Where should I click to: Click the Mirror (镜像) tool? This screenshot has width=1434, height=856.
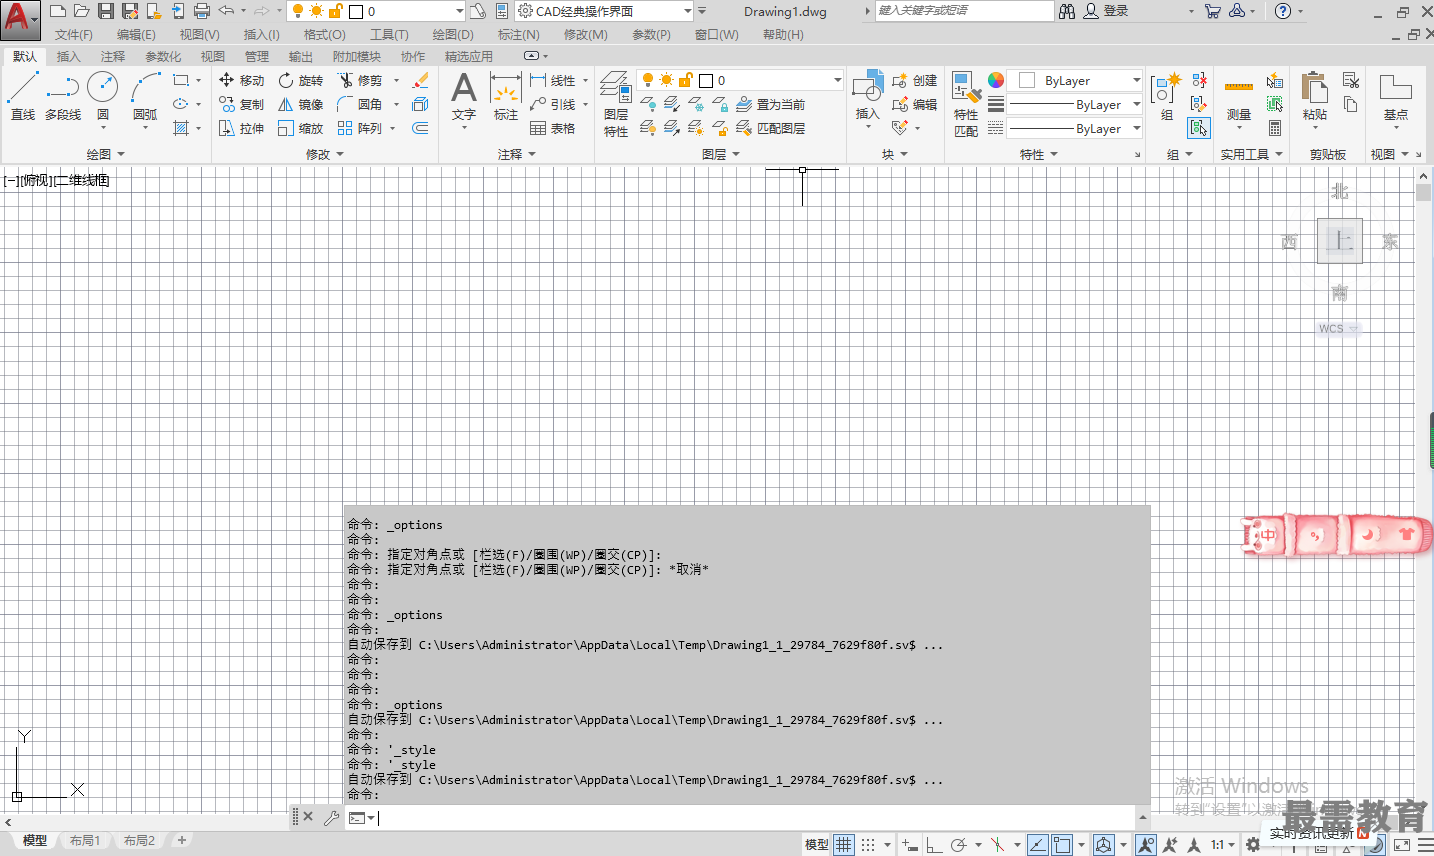(x=301, y=104)
